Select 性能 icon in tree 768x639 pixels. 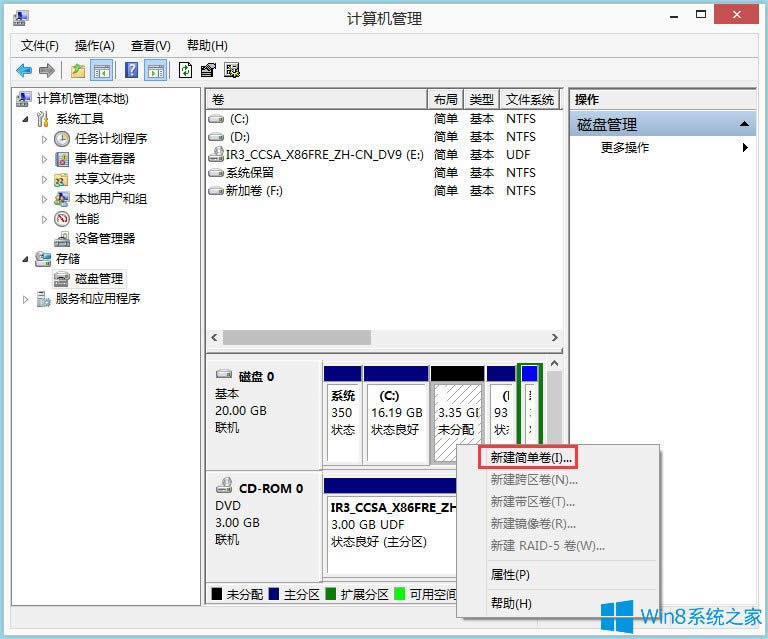pyautogui.click(x=62, y=219)
